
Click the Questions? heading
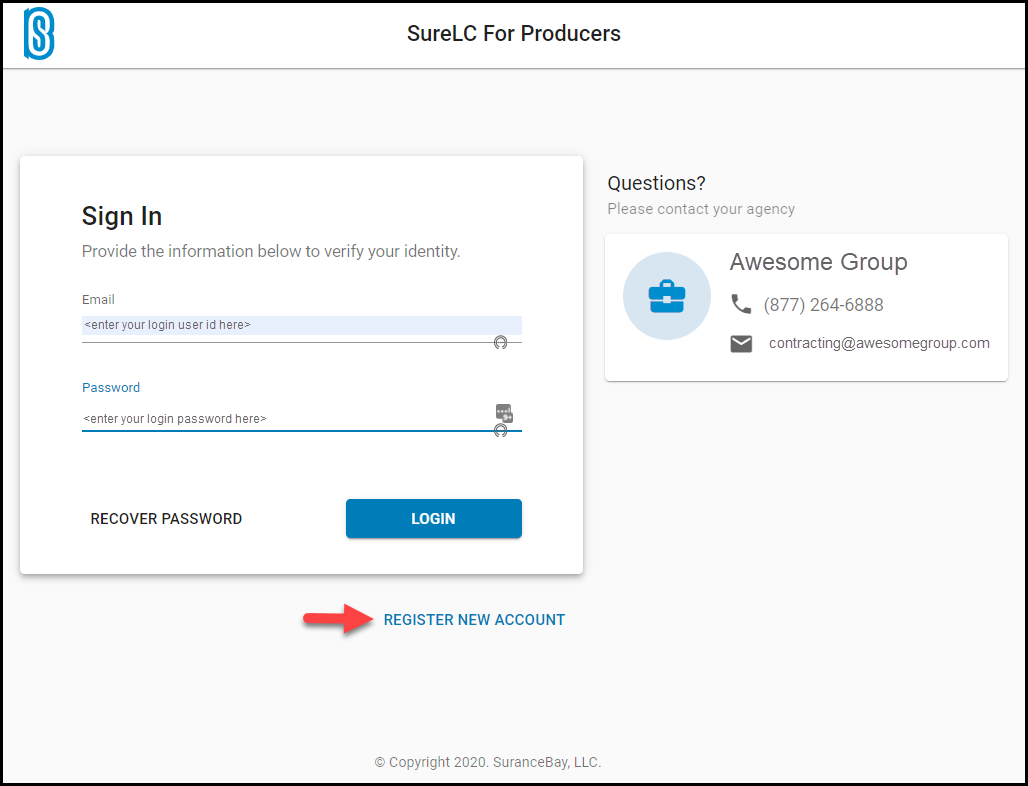pos(656,183)
